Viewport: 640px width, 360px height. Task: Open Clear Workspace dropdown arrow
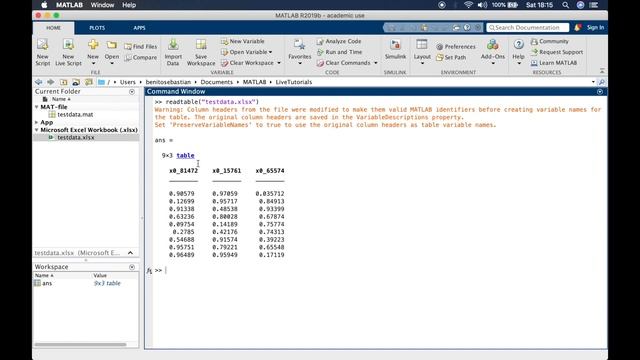(279, 63)
